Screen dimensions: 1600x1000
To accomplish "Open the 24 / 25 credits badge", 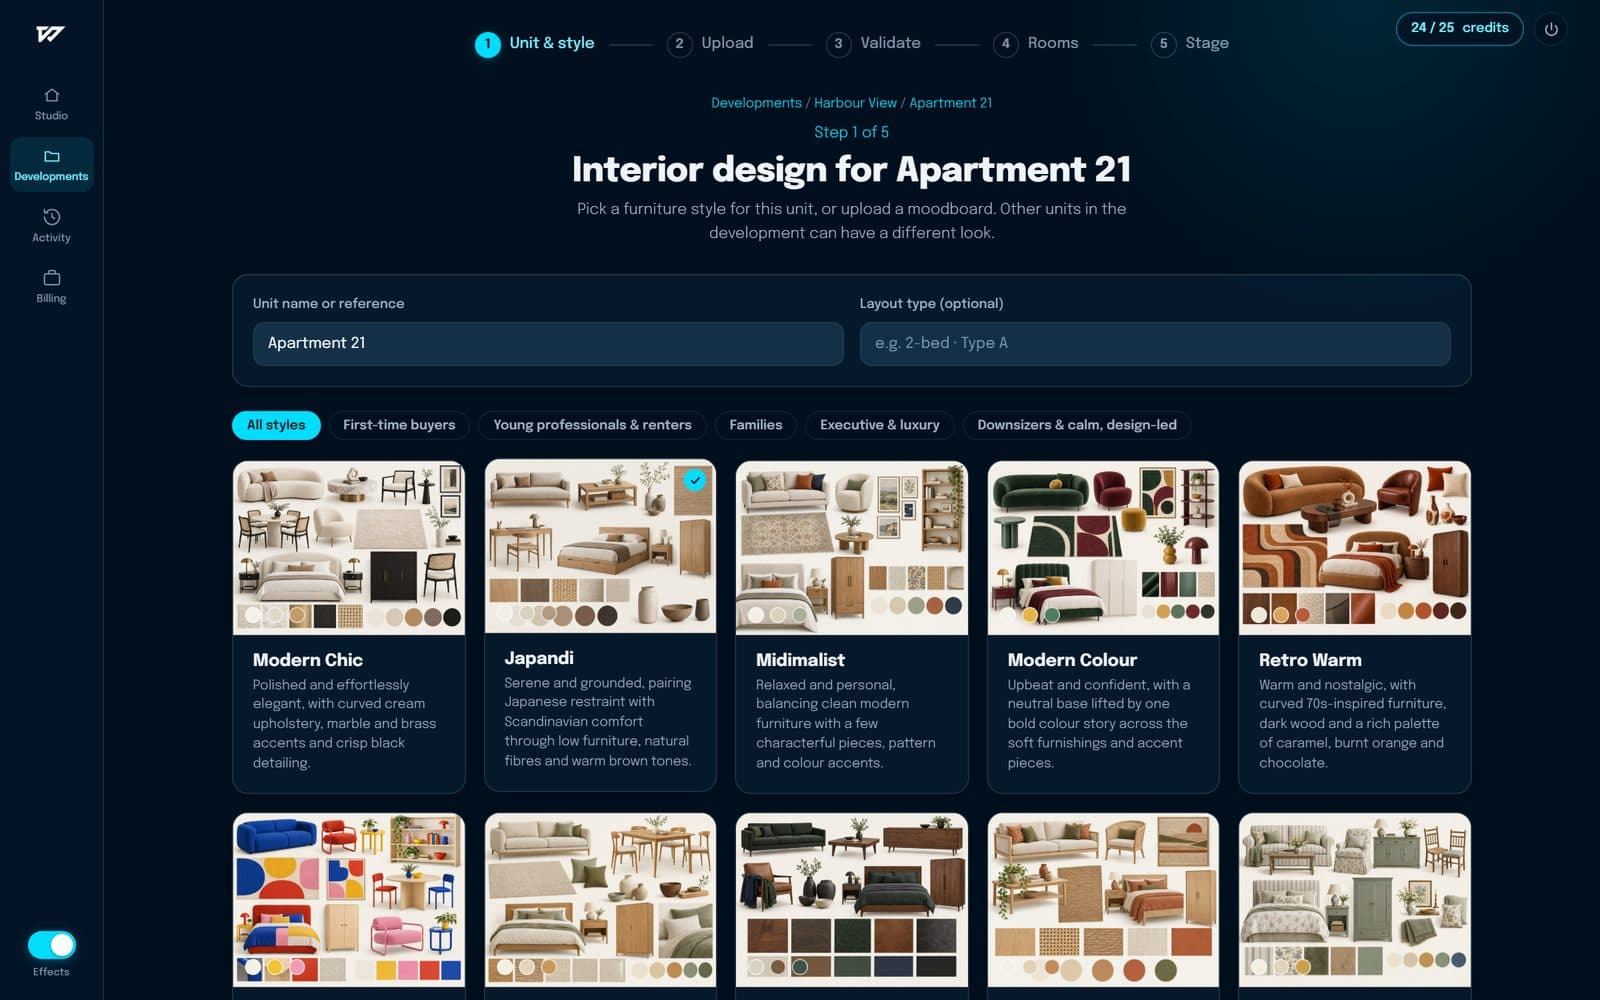I will [x=1459, y=28].
